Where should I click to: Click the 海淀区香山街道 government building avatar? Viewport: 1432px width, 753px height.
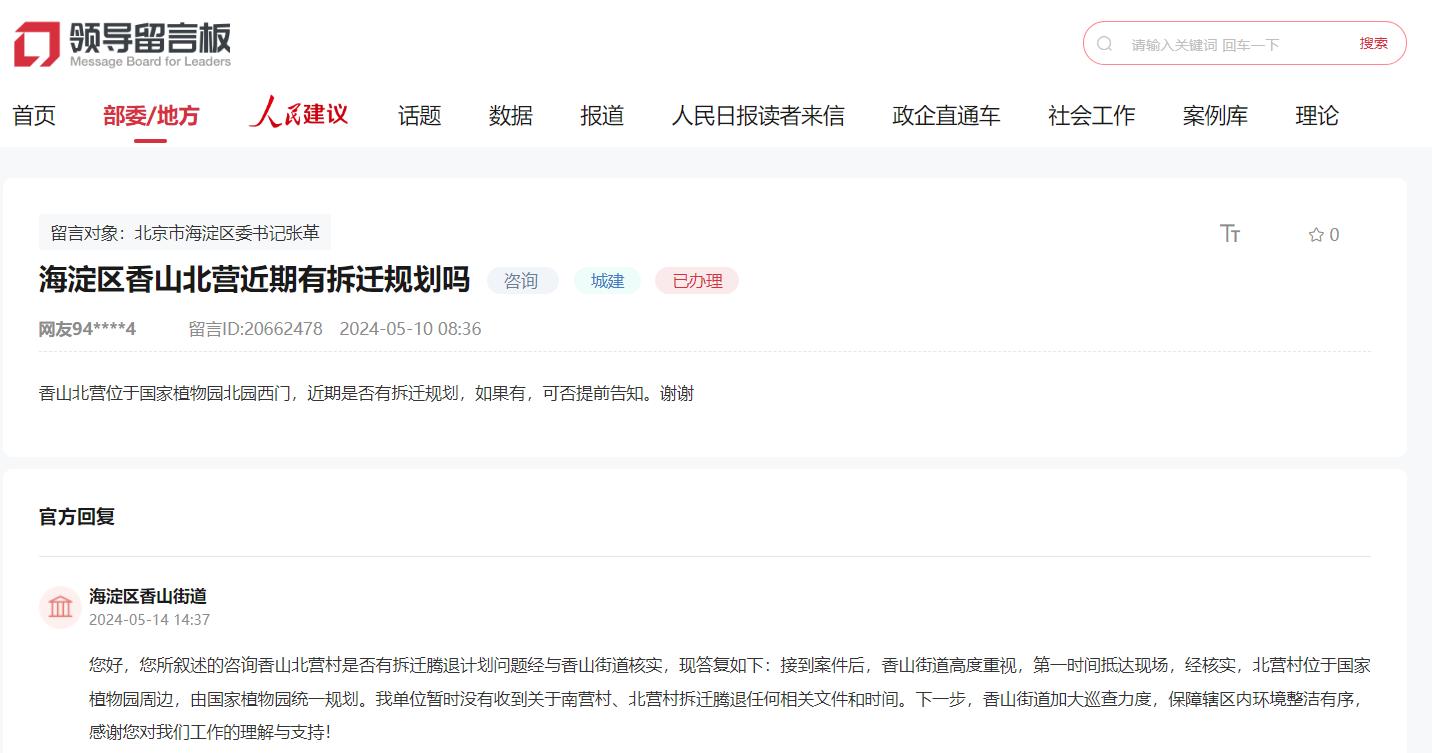pos(60,607)
